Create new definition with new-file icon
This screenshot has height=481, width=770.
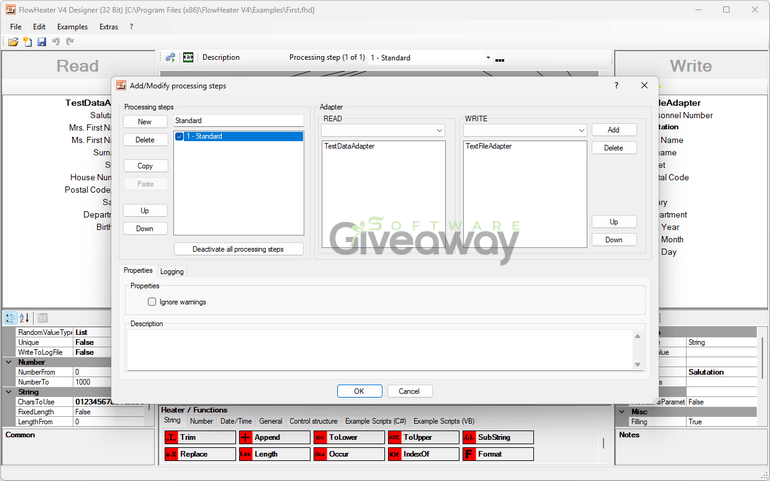tap(28, 42)
